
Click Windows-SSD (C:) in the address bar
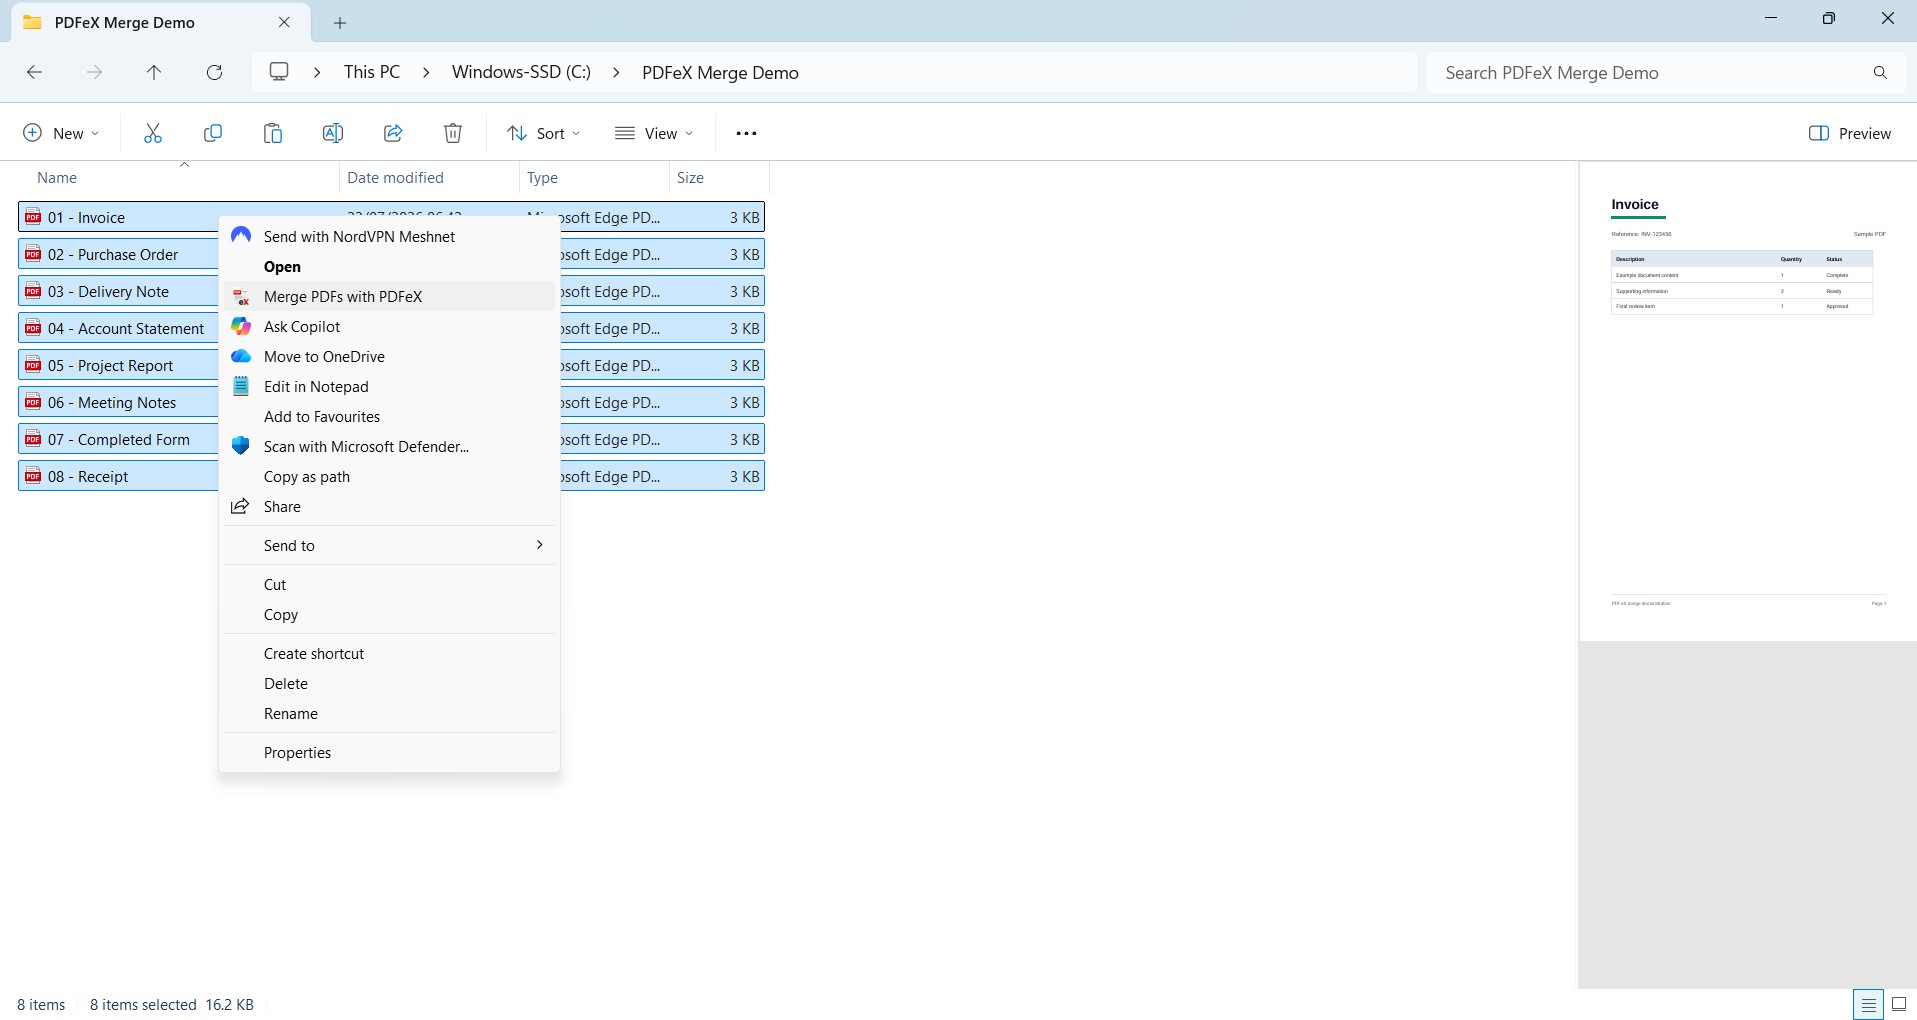(x=521, y=72)
